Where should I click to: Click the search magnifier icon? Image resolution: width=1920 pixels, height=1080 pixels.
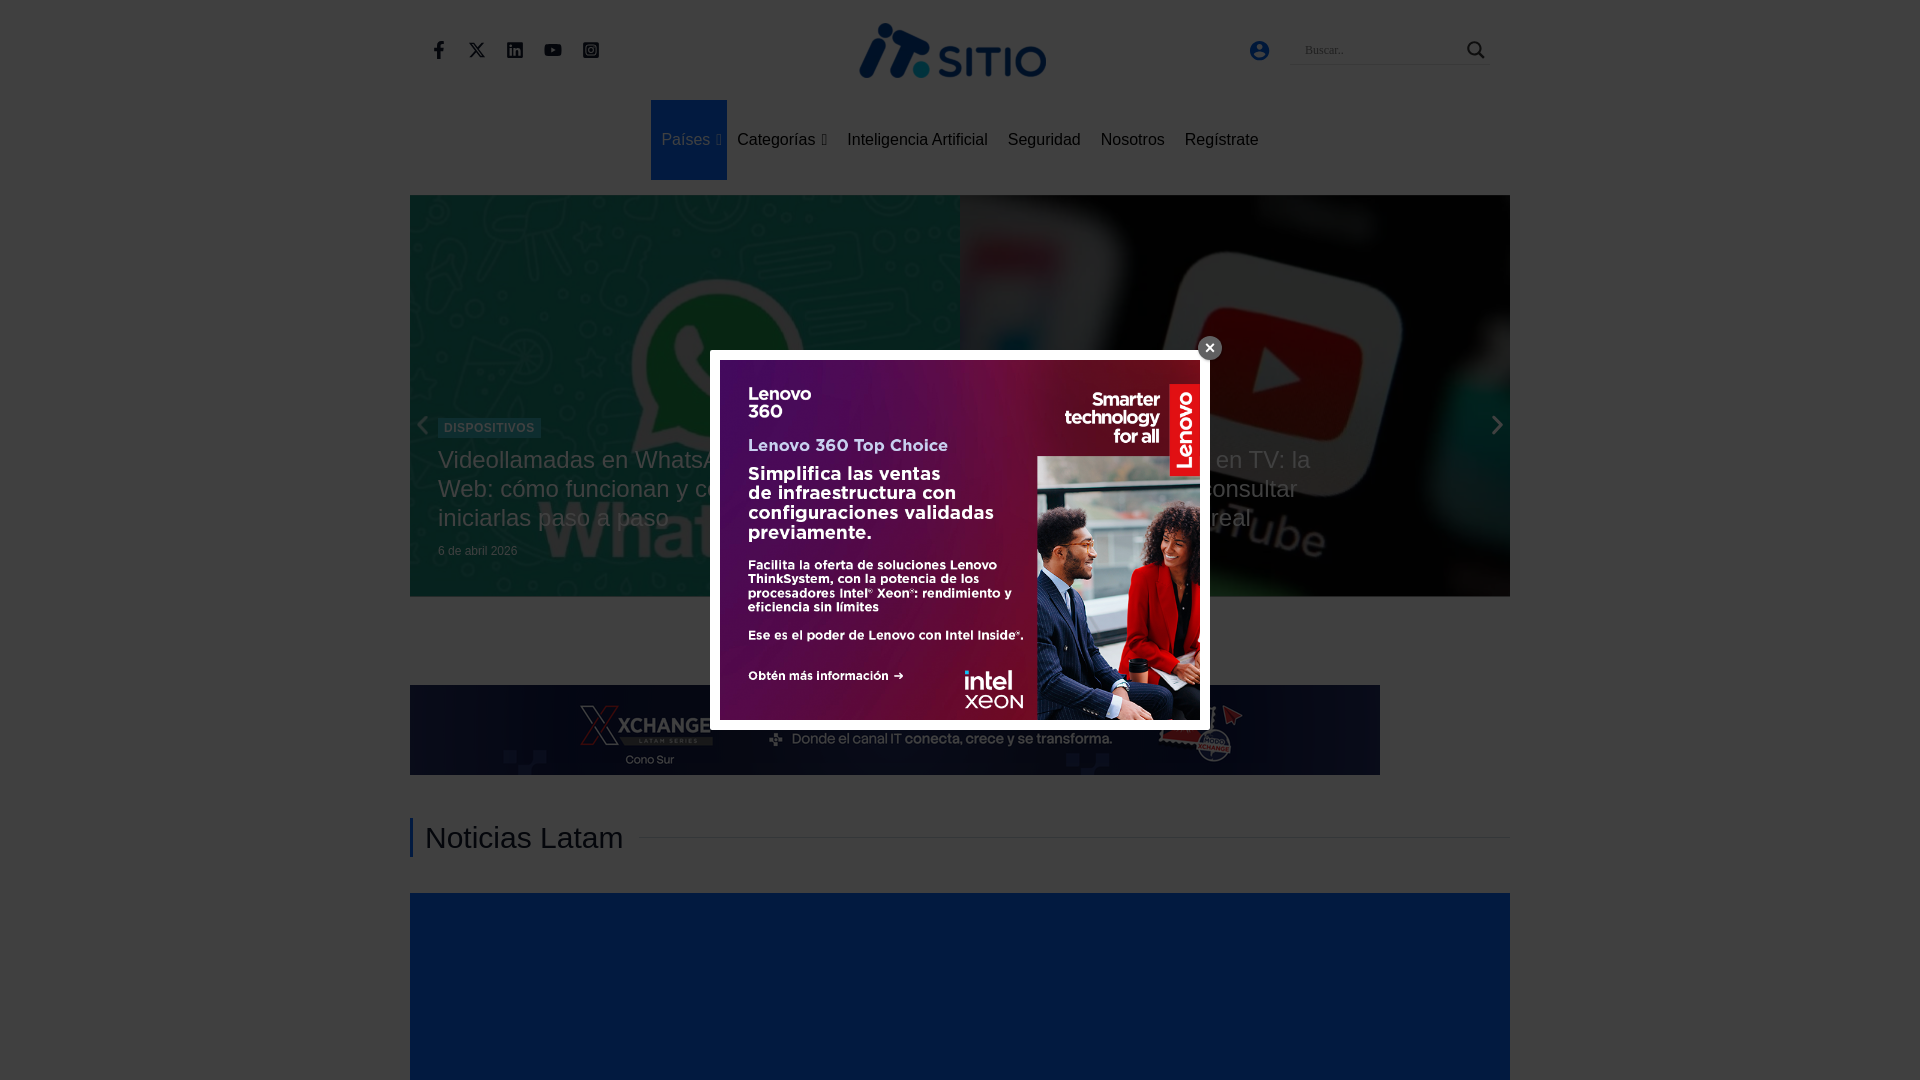[1475, 50]
